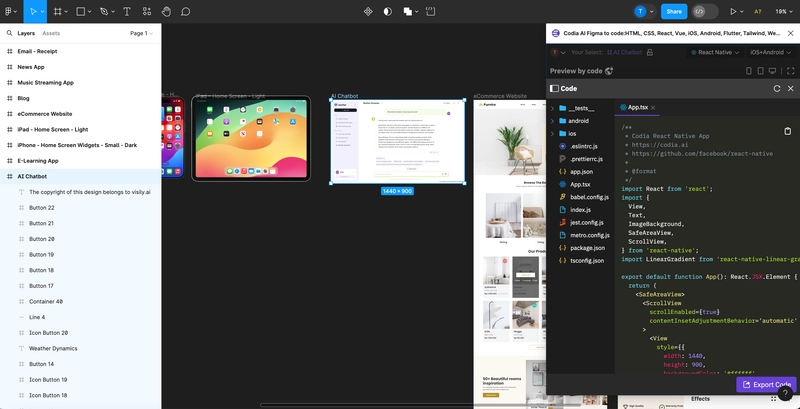Viewport: 800px width, 409px height.
Task: Search the layers with magnifier icon
Action: click(8, 33)
